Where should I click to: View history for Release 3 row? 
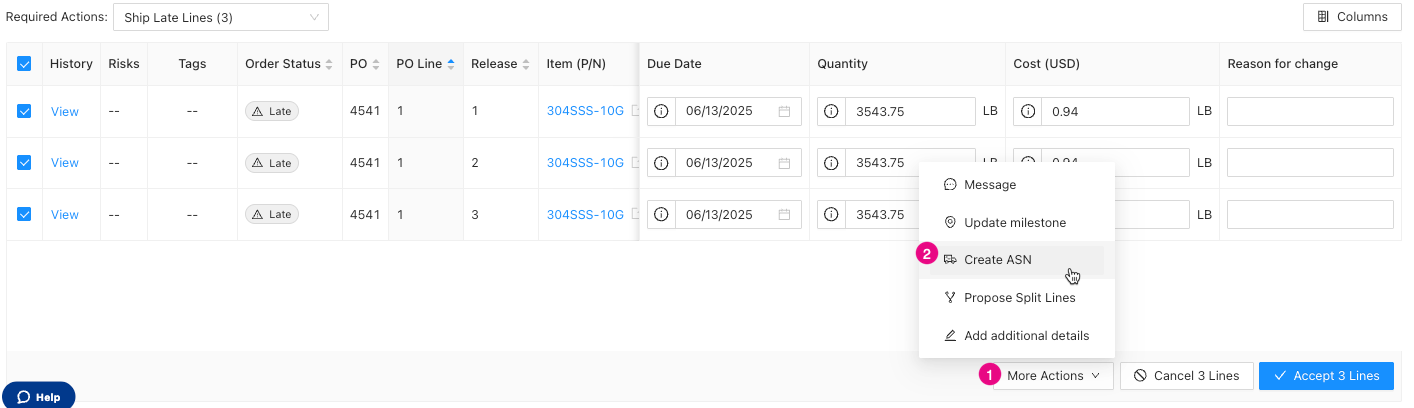click(65, 214)
